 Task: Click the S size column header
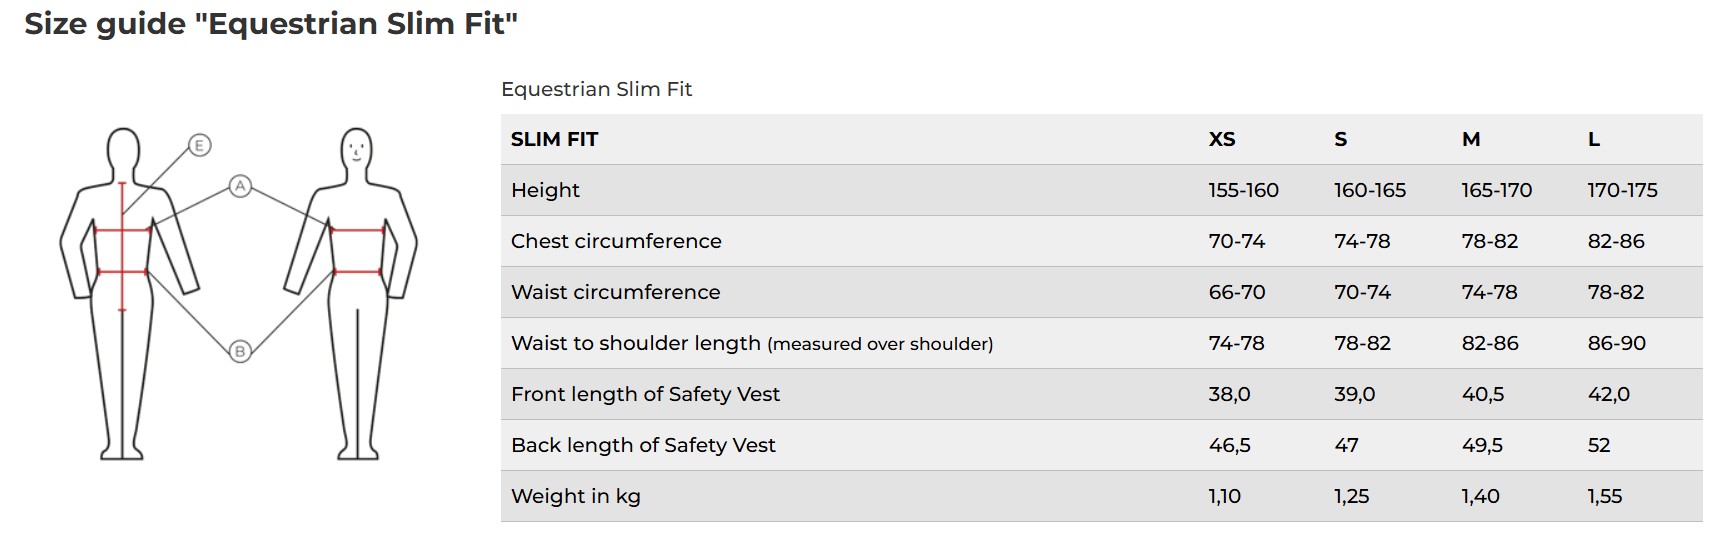1340,140
